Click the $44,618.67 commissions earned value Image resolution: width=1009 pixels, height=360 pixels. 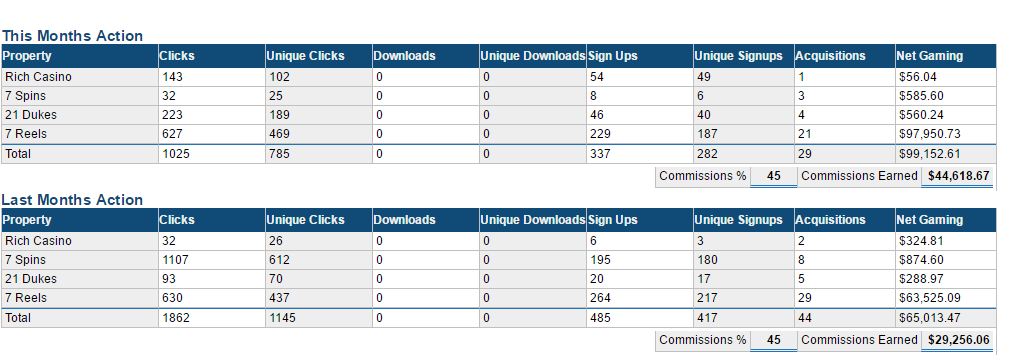958,176
